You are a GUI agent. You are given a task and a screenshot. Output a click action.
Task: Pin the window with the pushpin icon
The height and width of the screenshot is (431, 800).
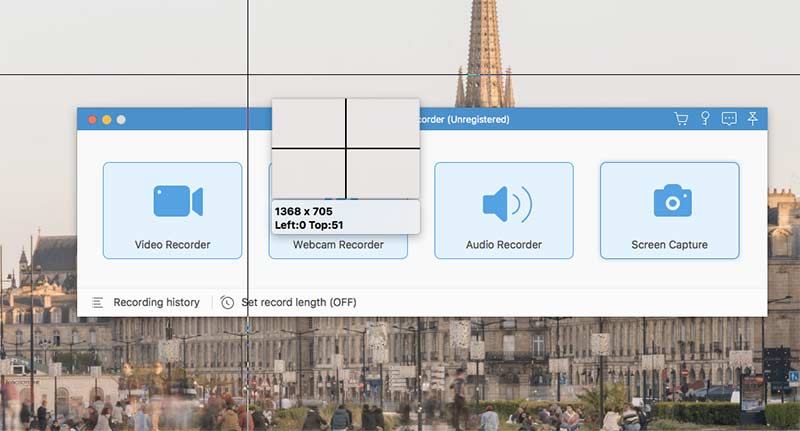[x=753, y=119]
